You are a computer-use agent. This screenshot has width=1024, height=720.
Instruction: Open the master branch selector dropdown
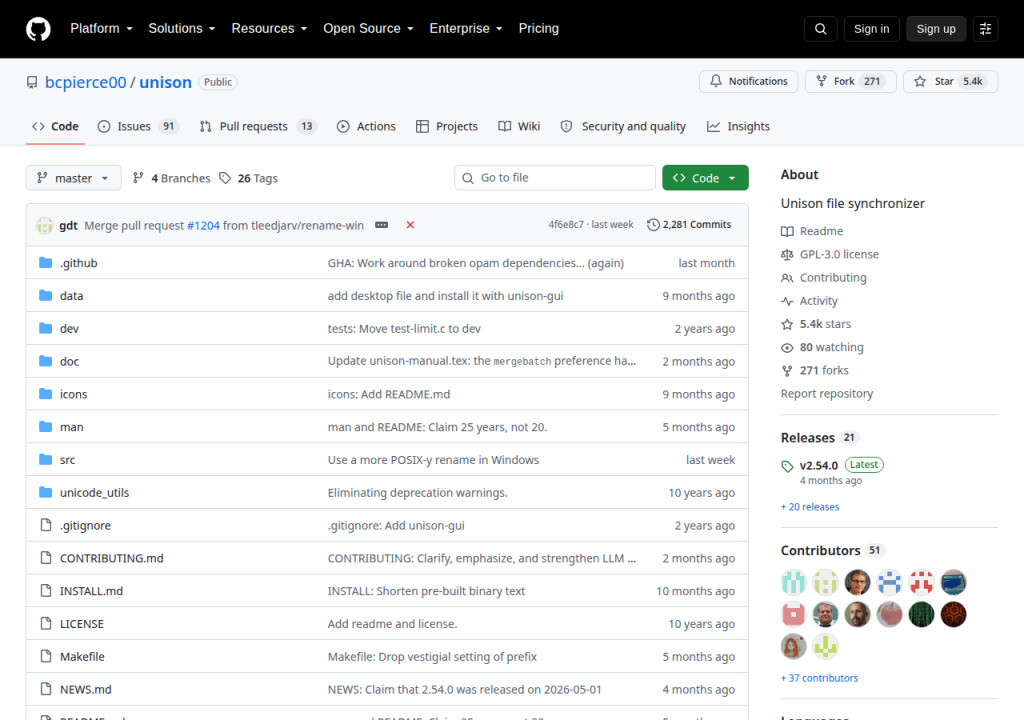pyautogui.click(x=73, y=178)
